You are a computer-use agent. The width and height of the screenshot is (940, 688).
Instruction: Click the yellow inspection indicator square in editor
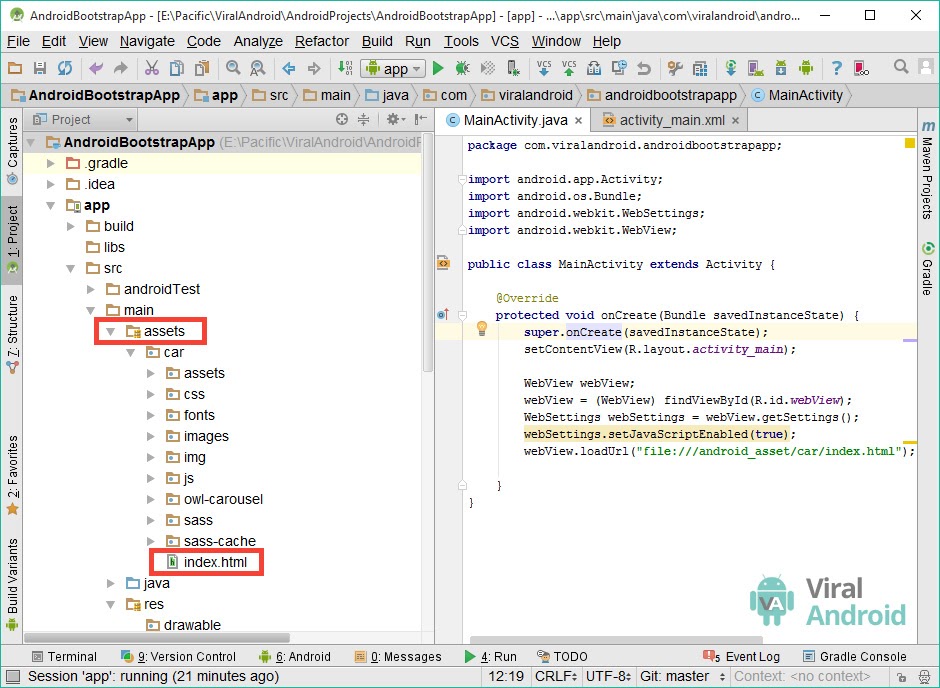909,143
